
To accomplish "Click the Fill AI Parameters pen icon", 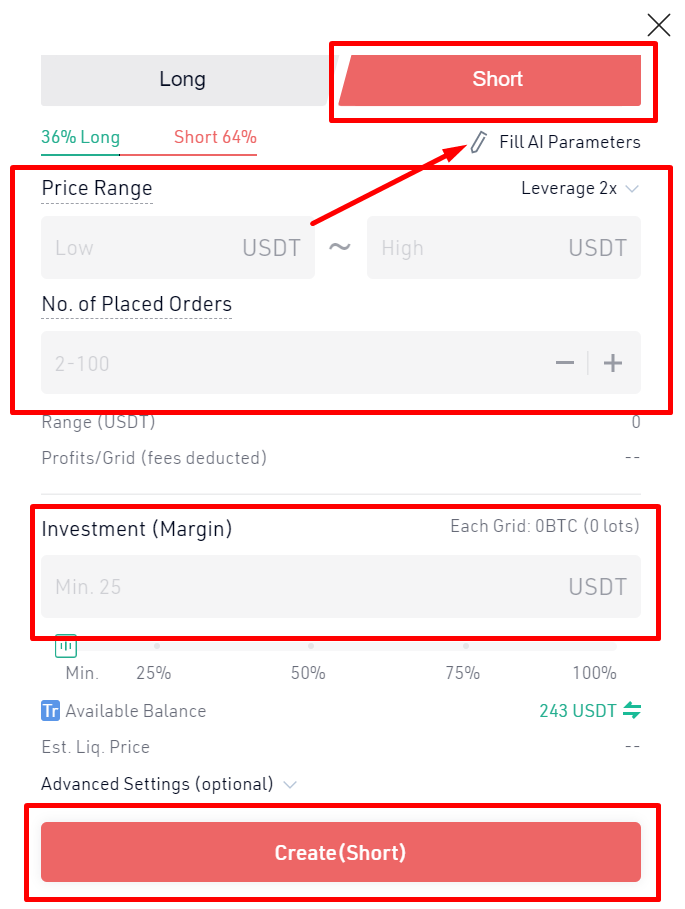I will [478, 142].
